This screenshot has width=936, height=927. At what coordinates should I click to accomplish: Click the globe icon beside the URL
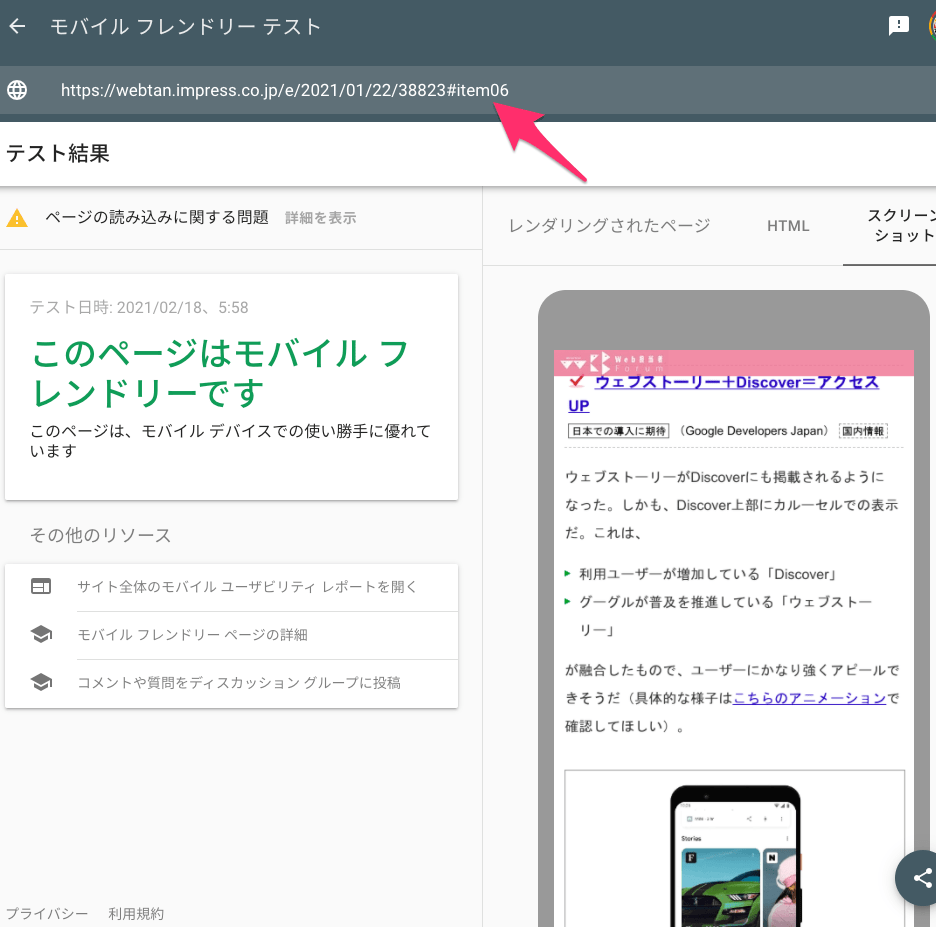17,90
